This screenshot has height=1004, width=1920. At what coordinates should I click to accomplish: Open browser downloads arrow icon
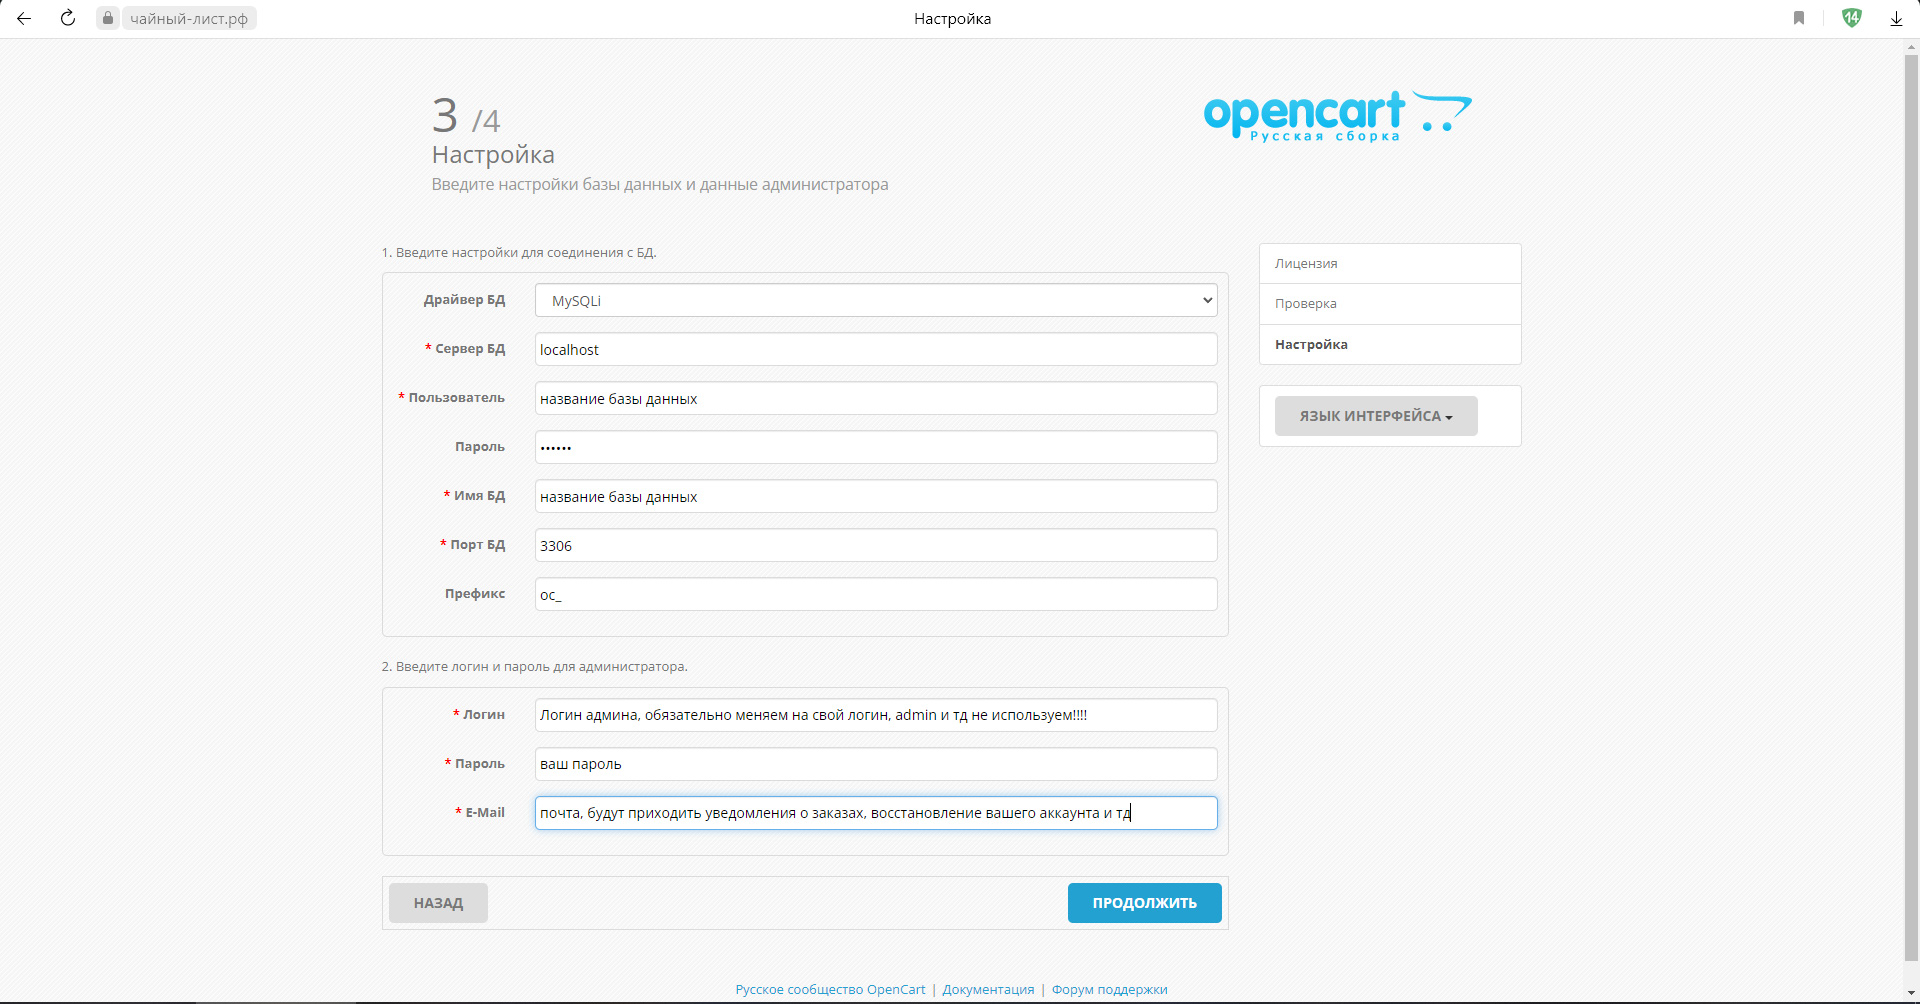[1896, 18]
